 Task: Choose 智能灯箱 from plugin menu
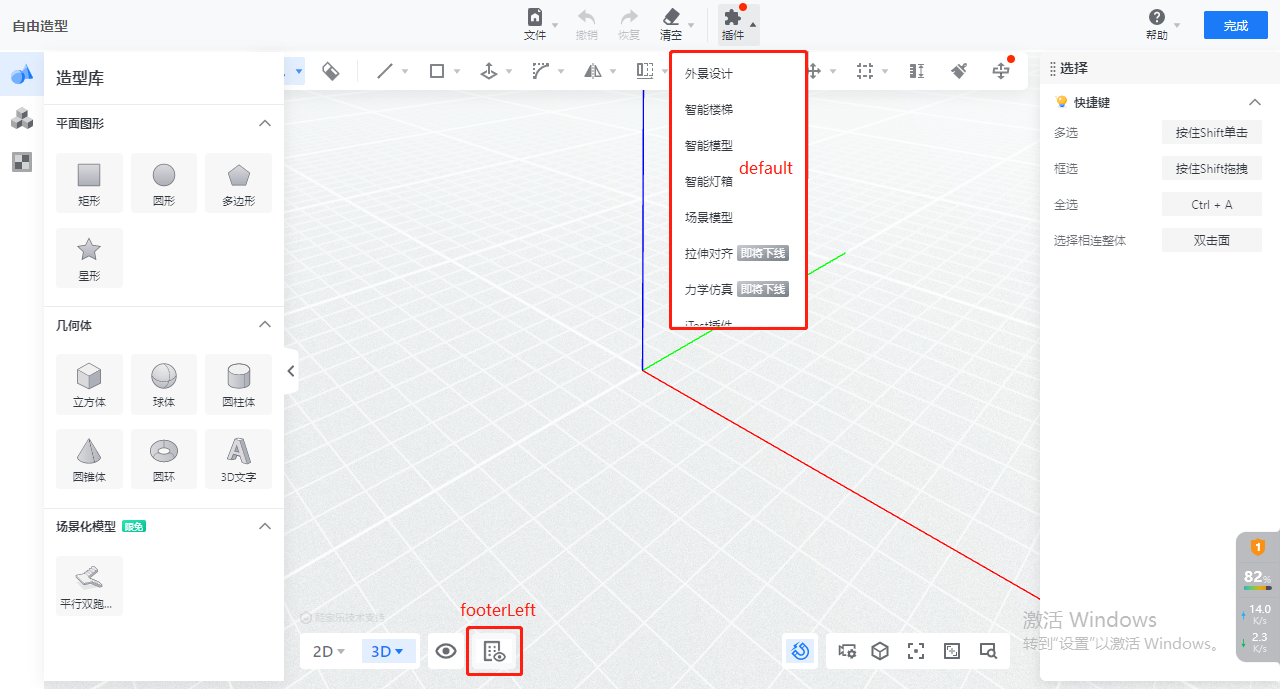pos(709,182)
